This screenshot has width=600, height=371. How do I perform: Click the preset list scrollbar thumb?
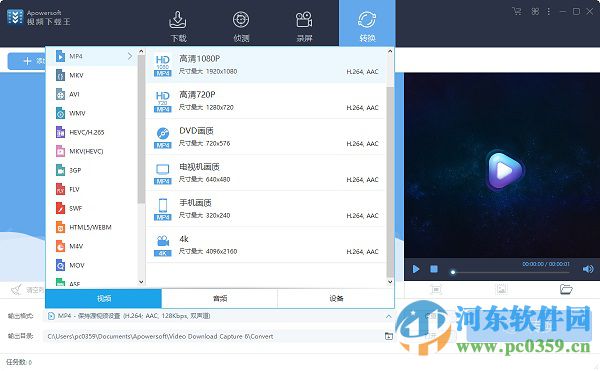coord(390,182)
